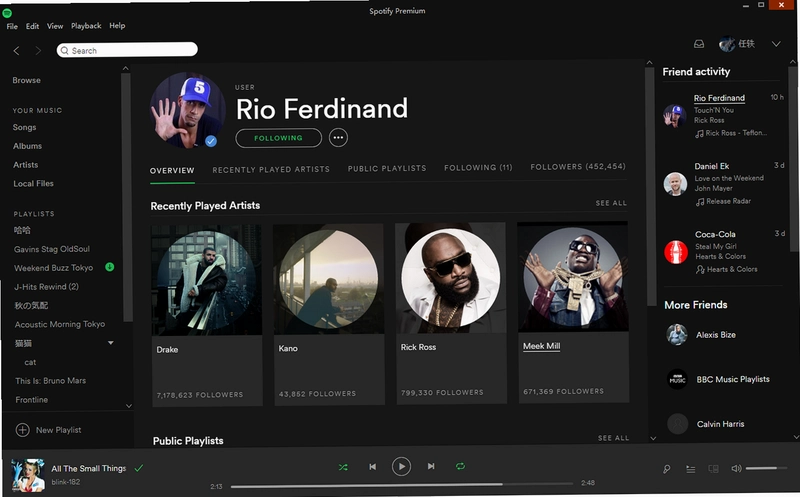Open the Kano artist thumbnail

[x=329, y=279]
